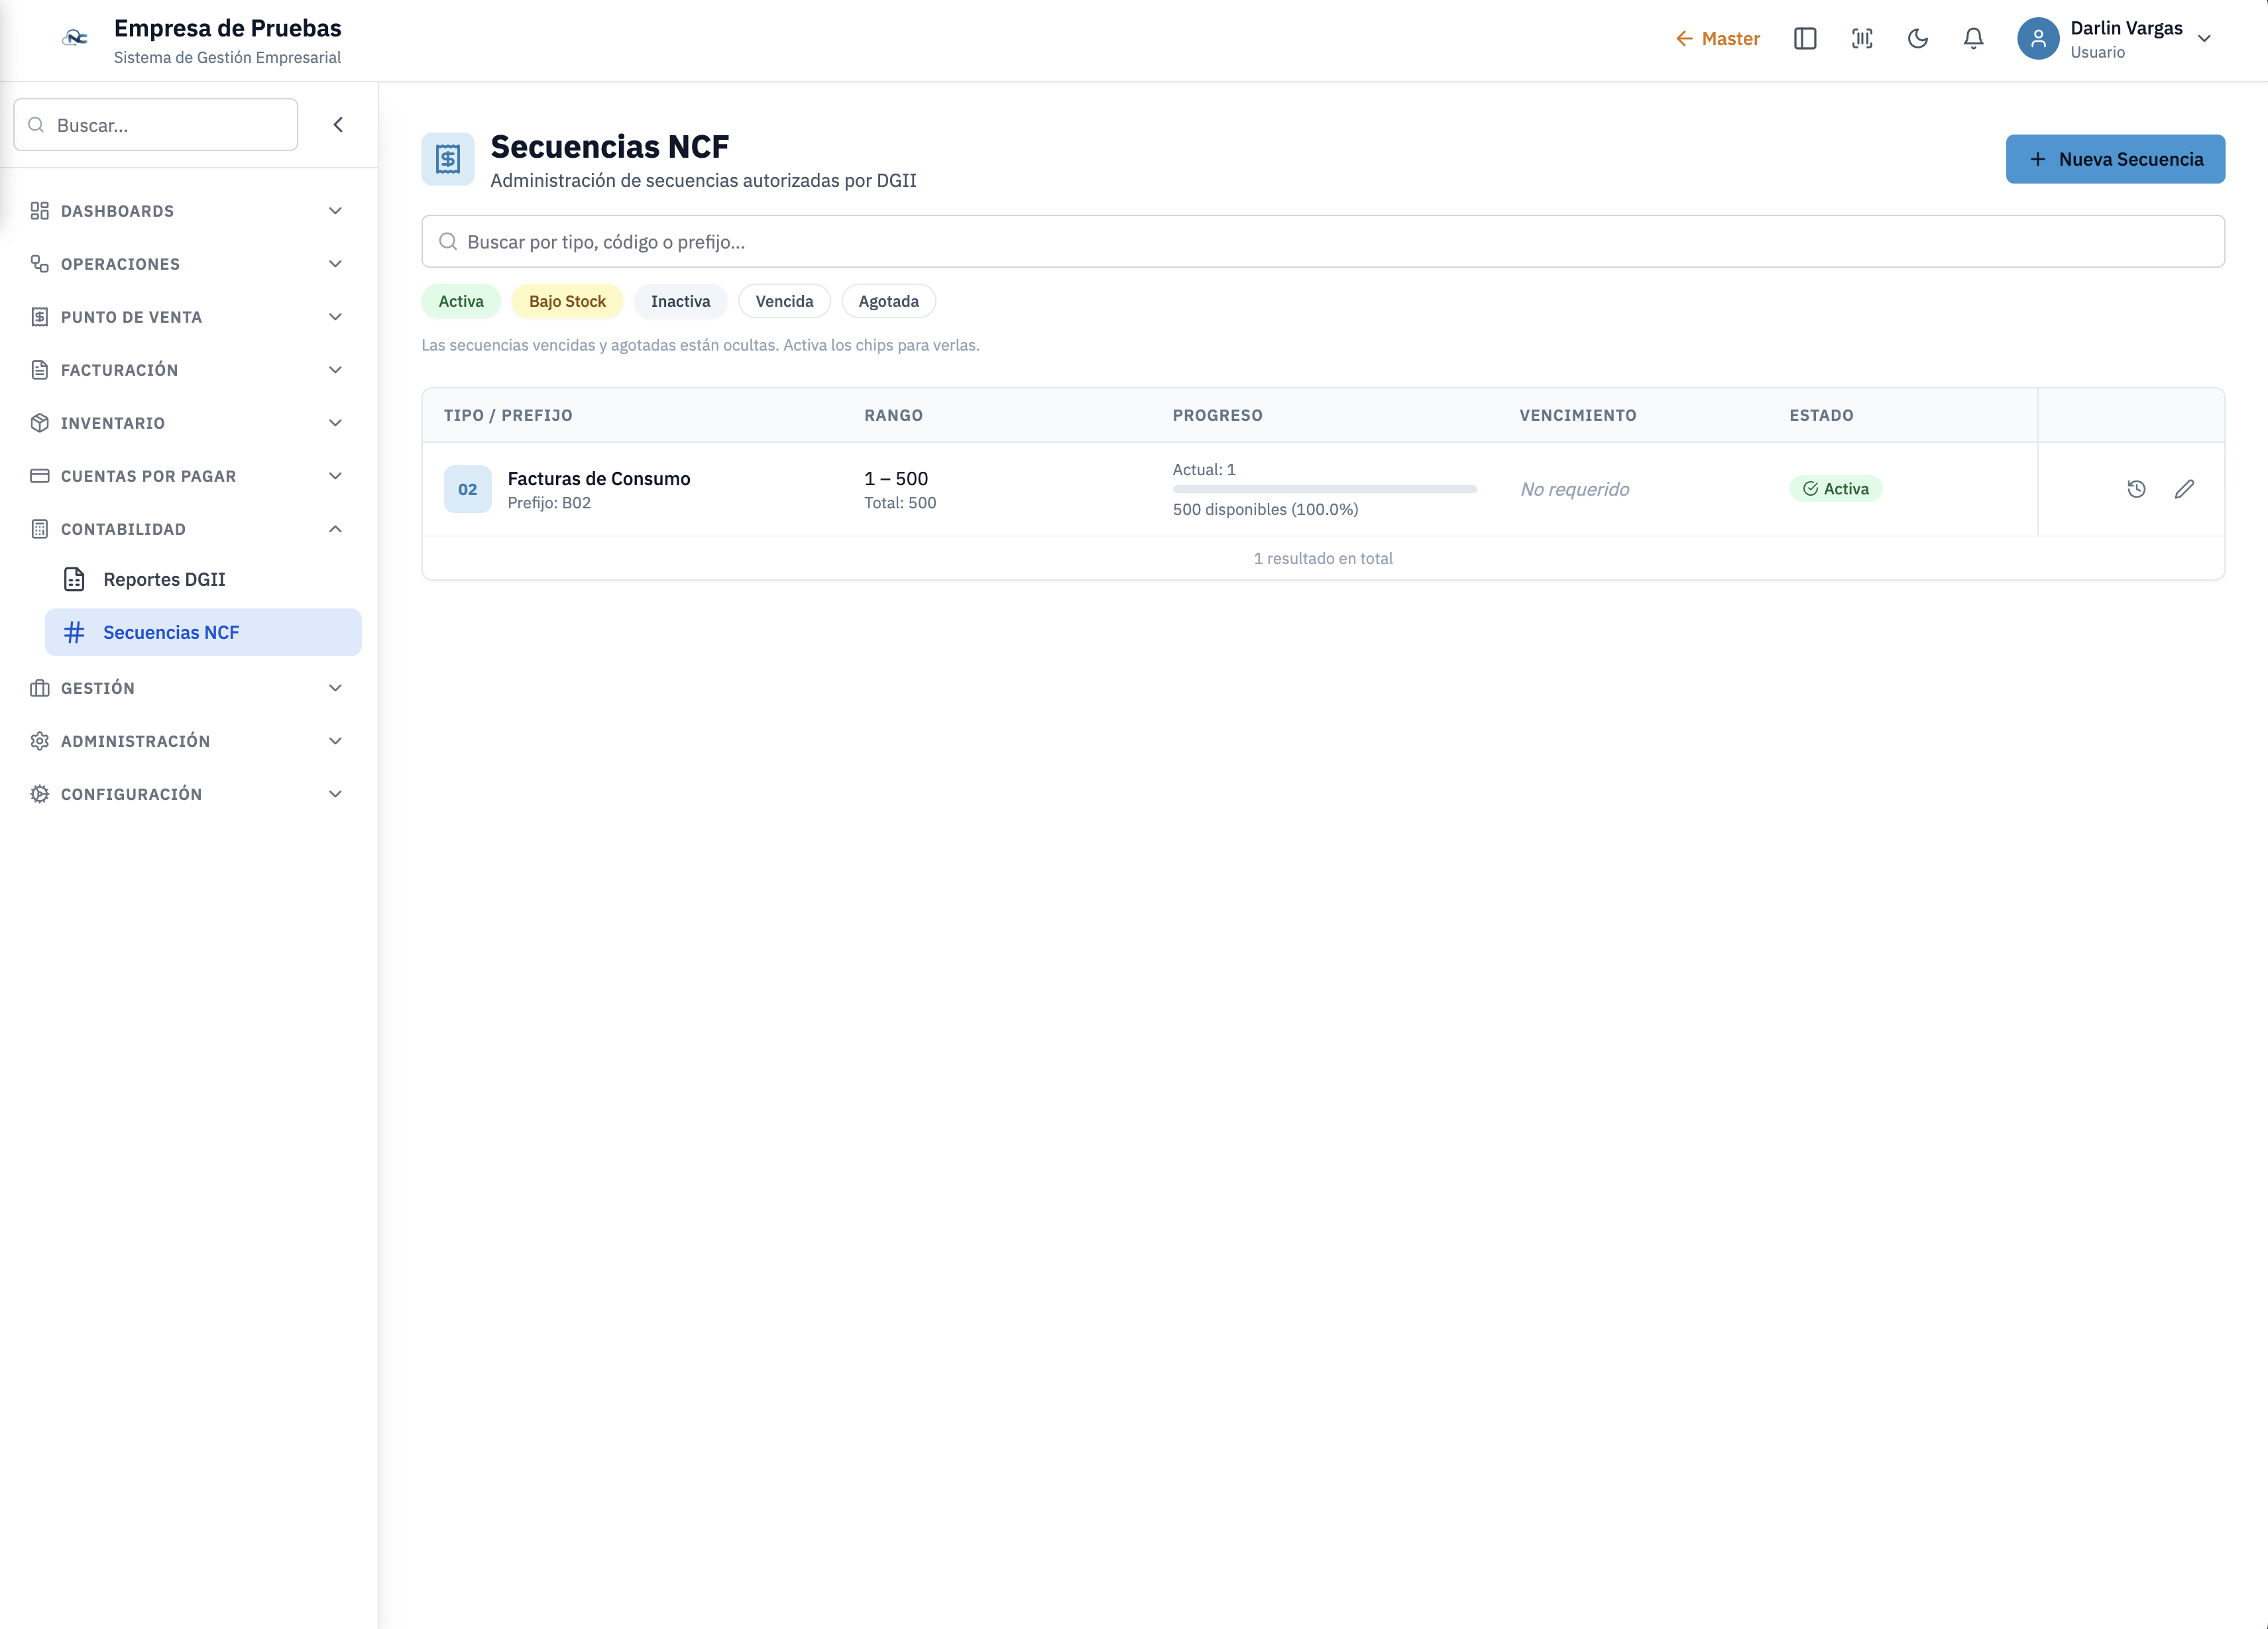Toggle the sidebar layout panel icon
This screenshot has height=1629, width=2268.
1805,39
